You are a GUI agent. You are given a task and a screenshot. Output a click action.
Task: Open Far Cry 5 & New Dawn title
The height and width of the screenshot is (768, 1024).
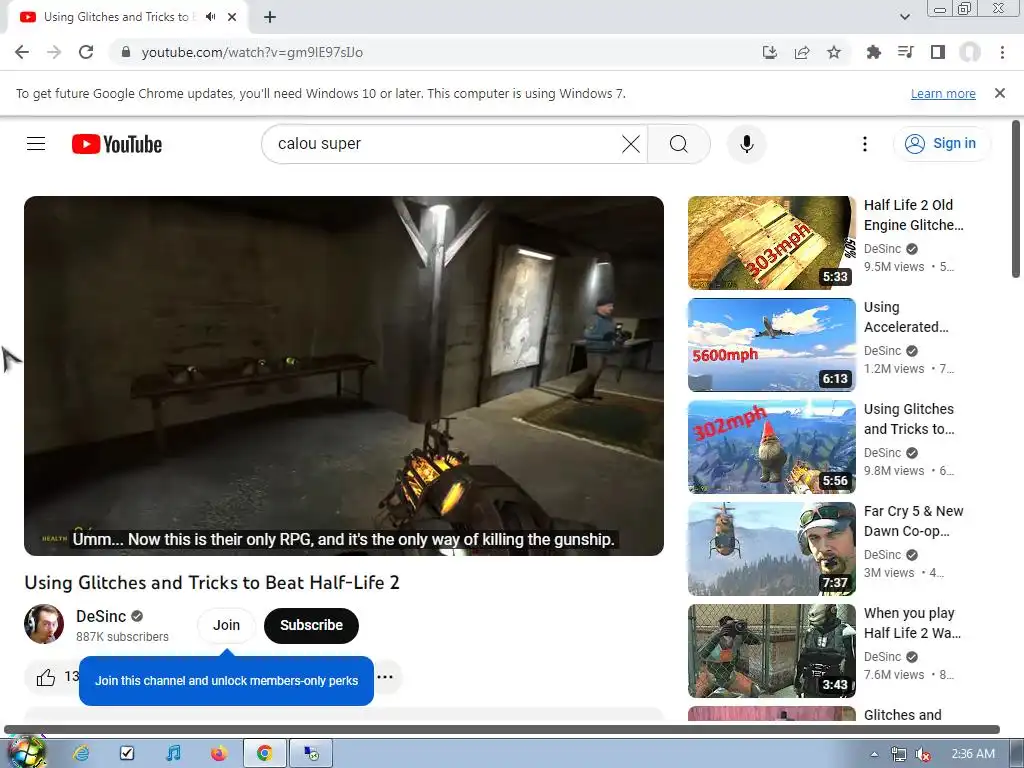(914, 520)
